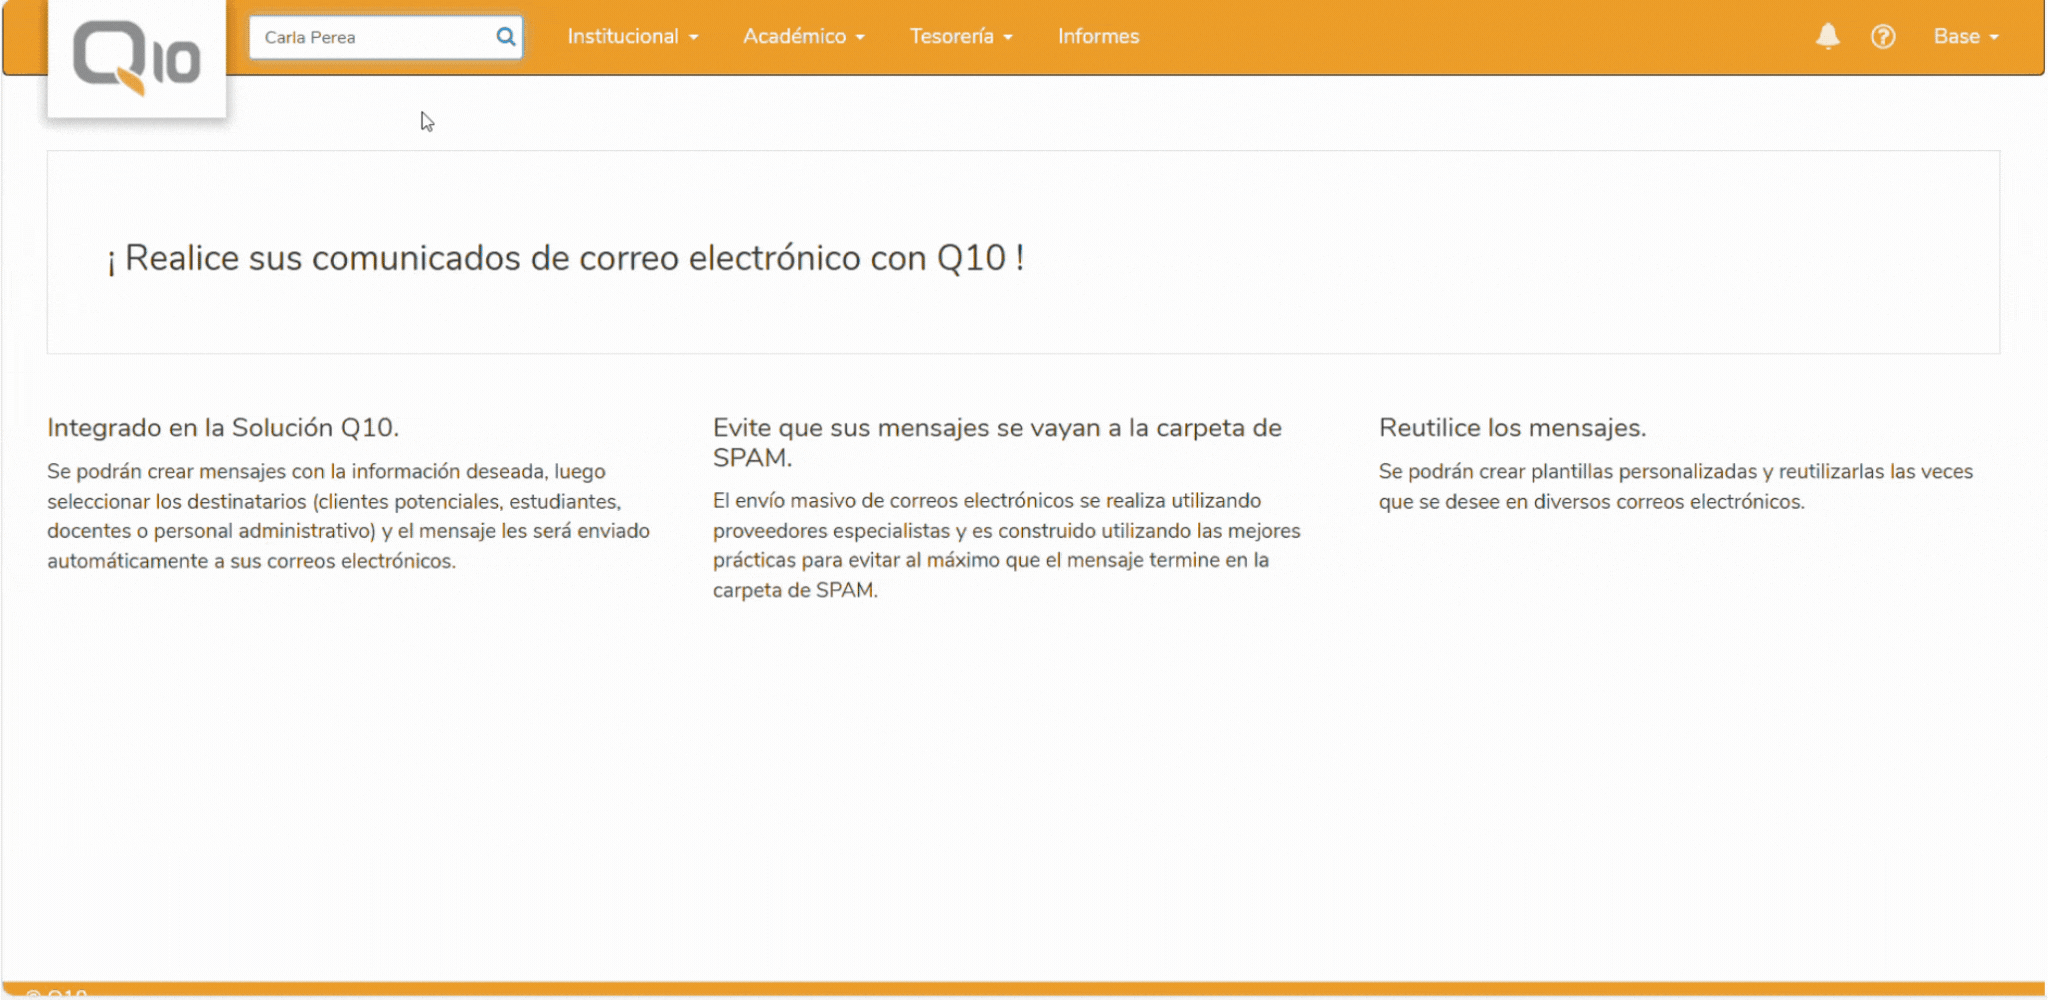2048x1000 pixels.
Task: Expand the Académico dropdown caret
Action: pyautogui.click(x=858, y=37)
